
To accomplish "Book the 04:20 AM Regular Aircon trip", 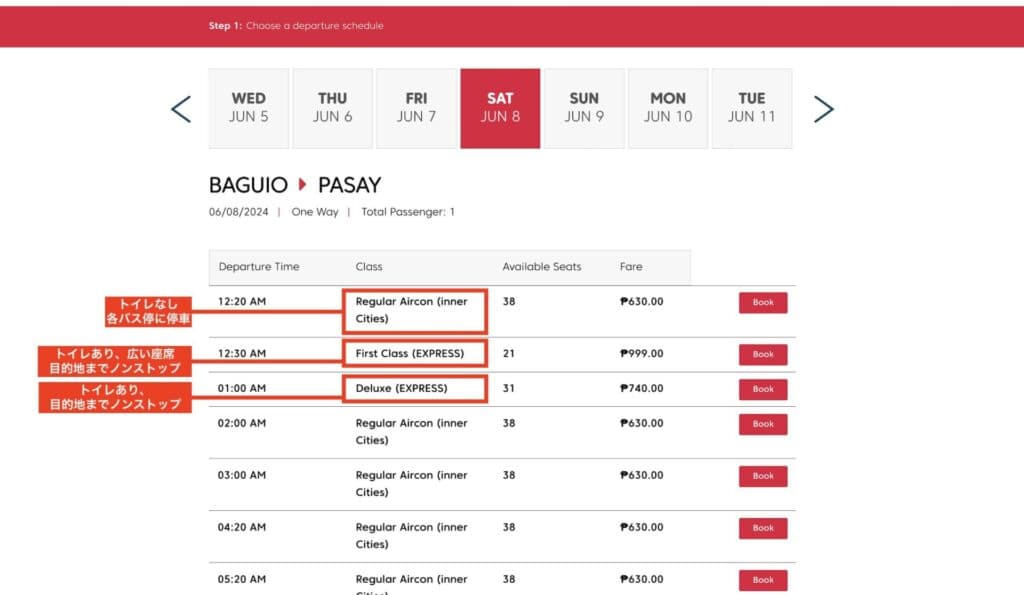I will pos(763,528).
